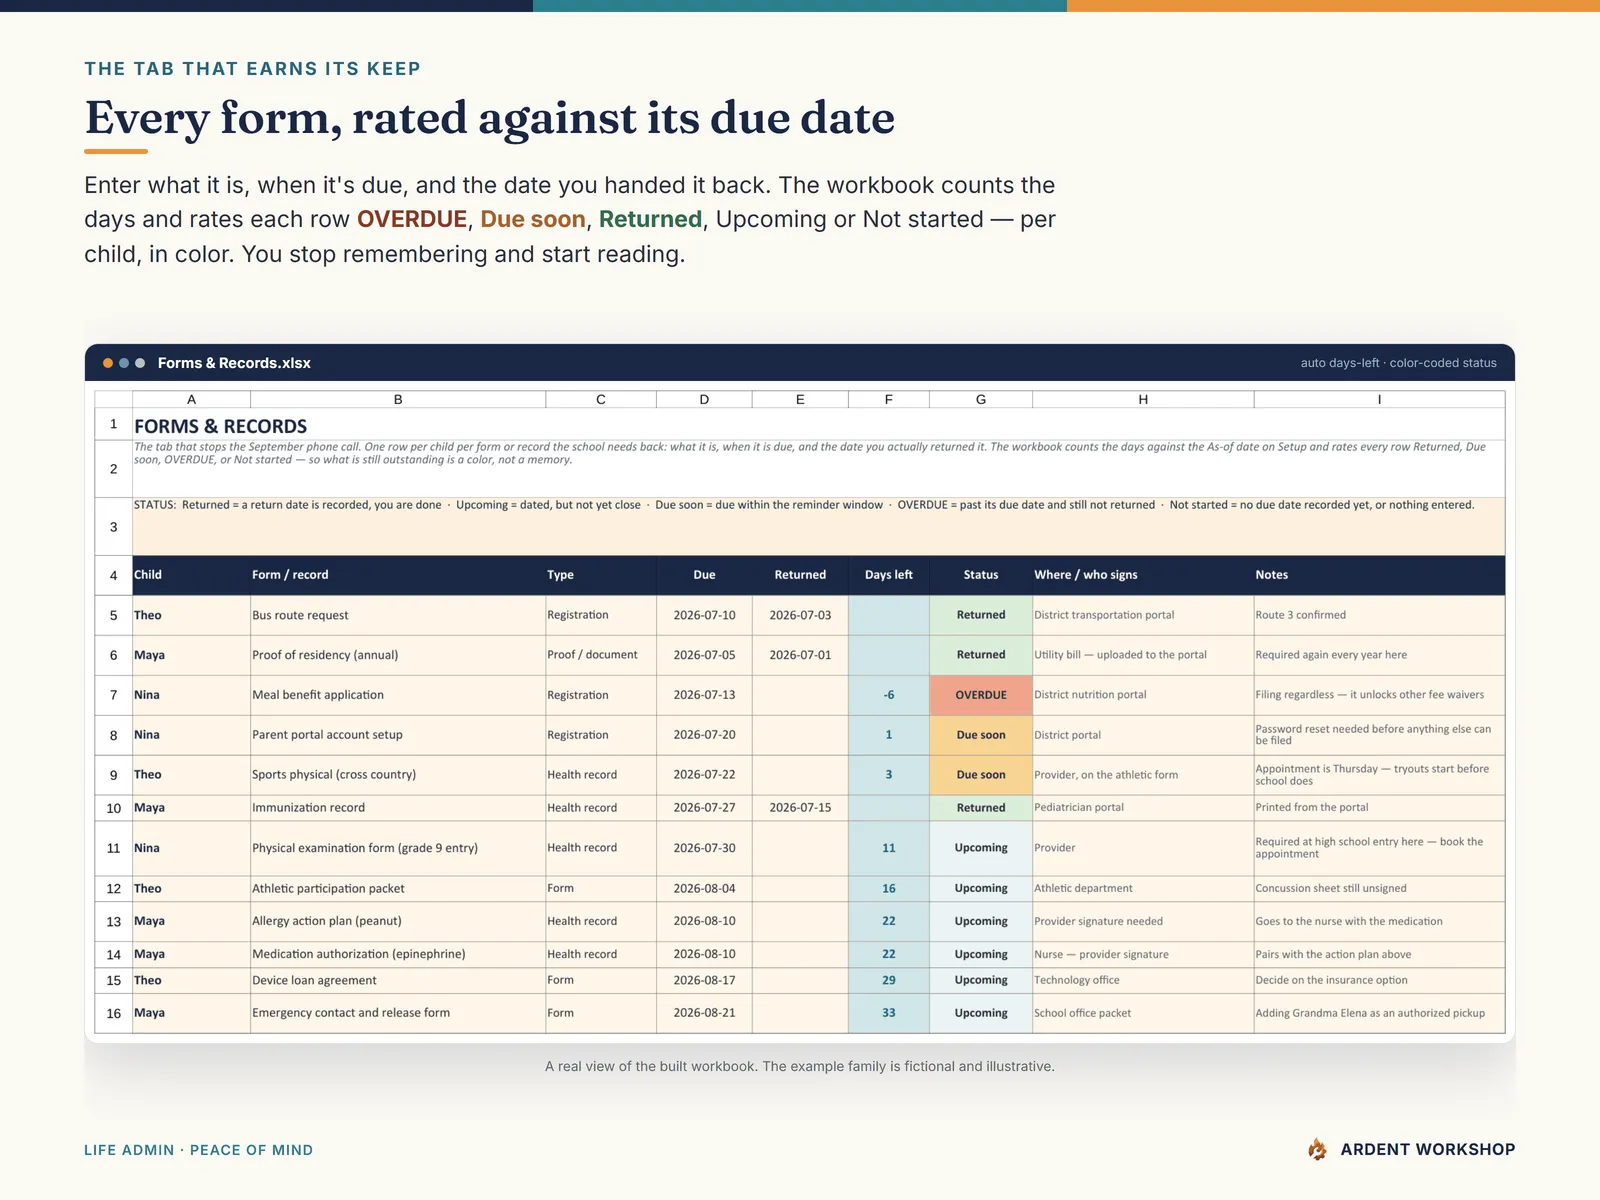Click the Proof / document type cell
The height and width of the screenshot is (1200, 1600).
point(601,655)
